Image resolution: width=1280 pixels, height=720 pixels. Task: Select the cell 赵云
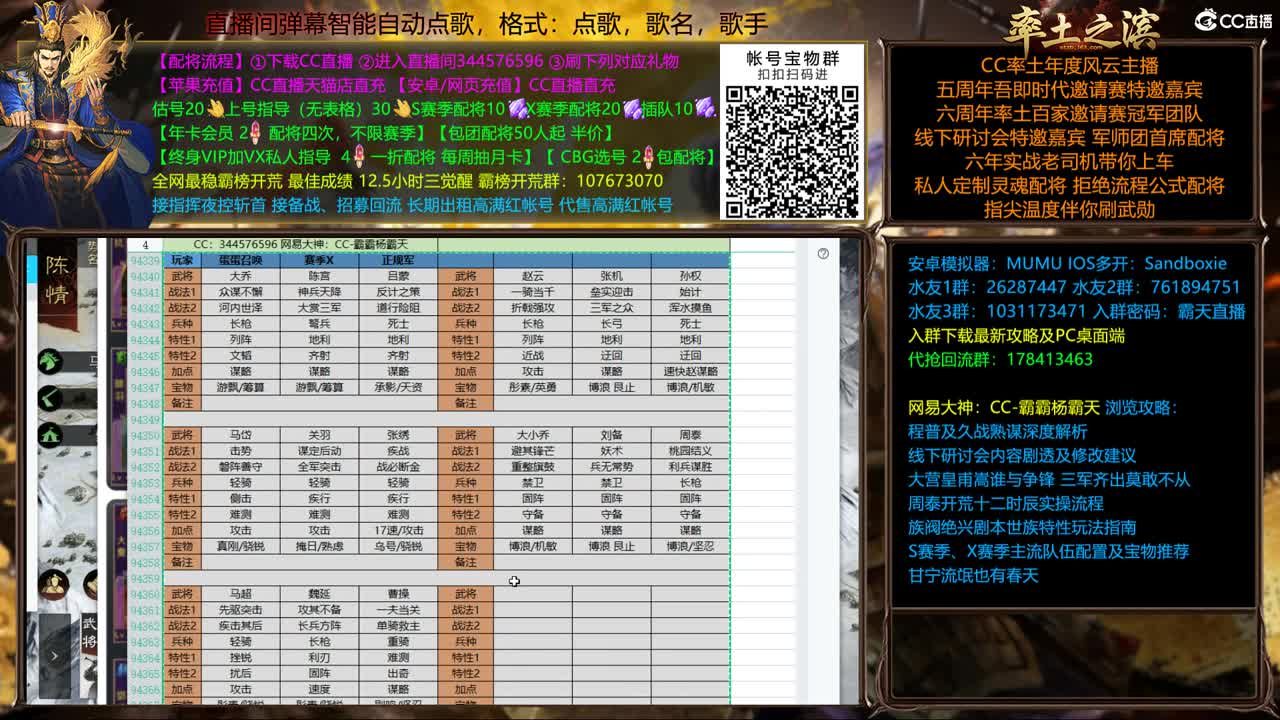533,276
